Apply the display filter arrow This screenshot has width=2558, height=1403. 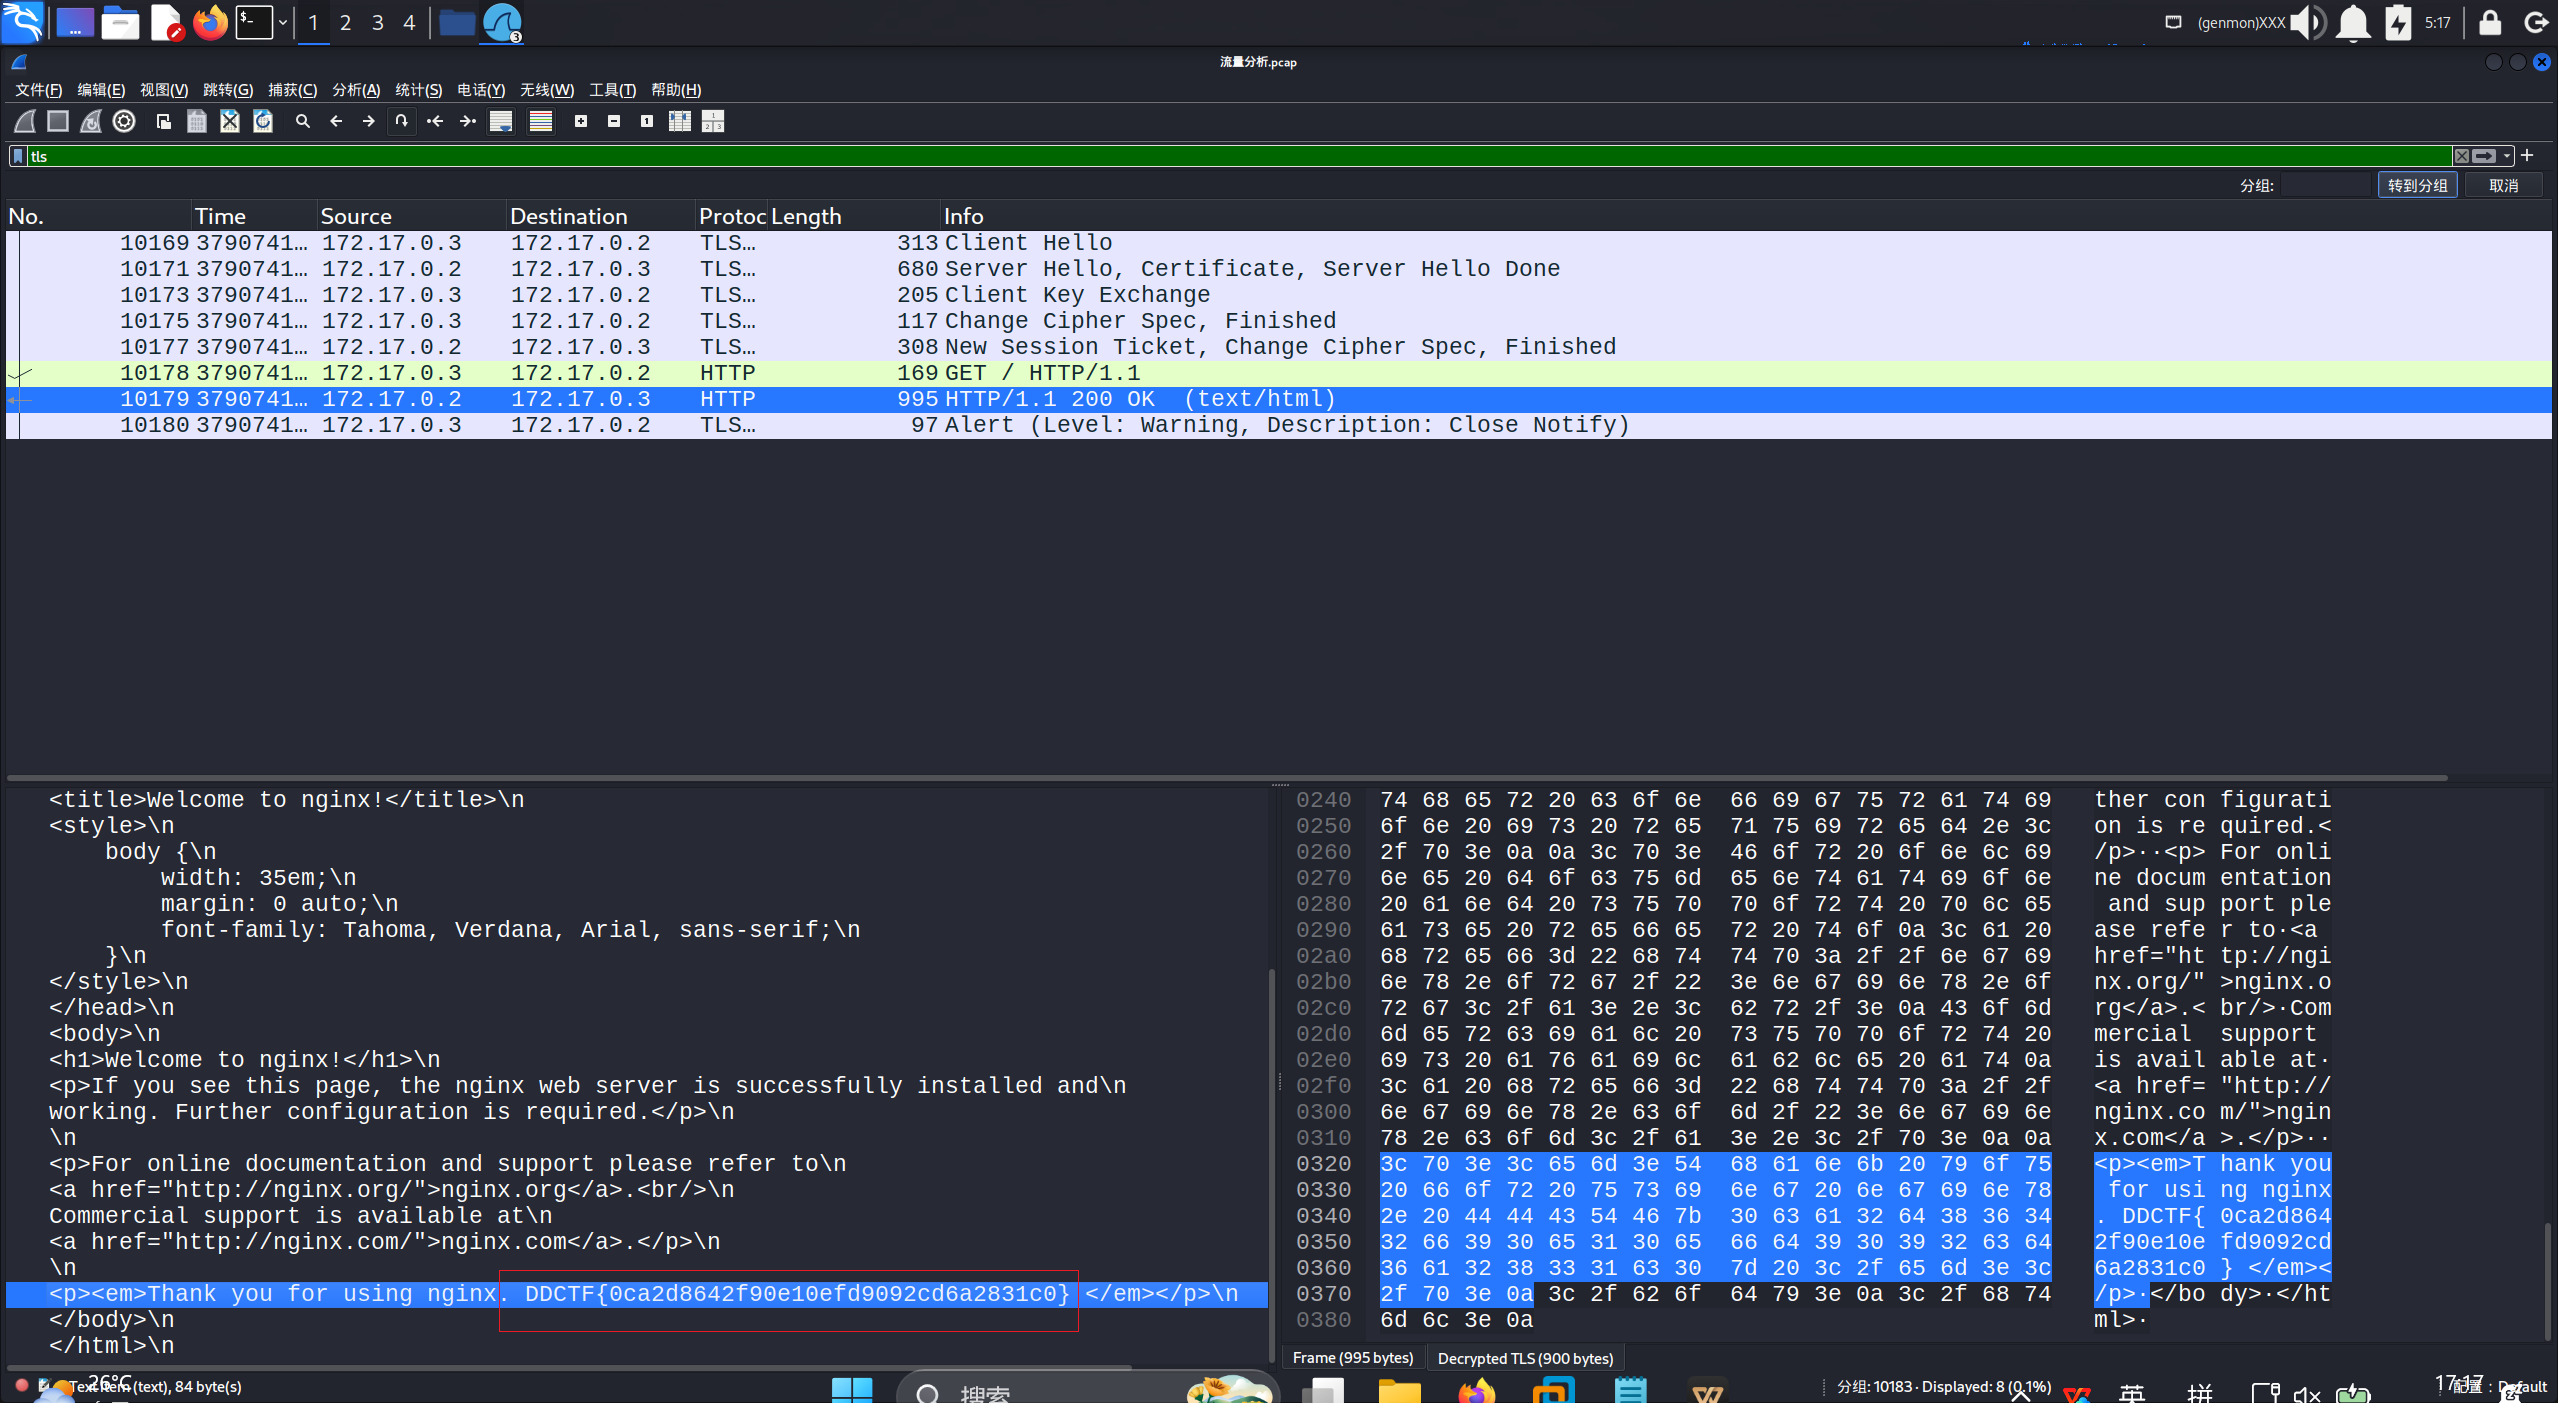click(2484, 156)
